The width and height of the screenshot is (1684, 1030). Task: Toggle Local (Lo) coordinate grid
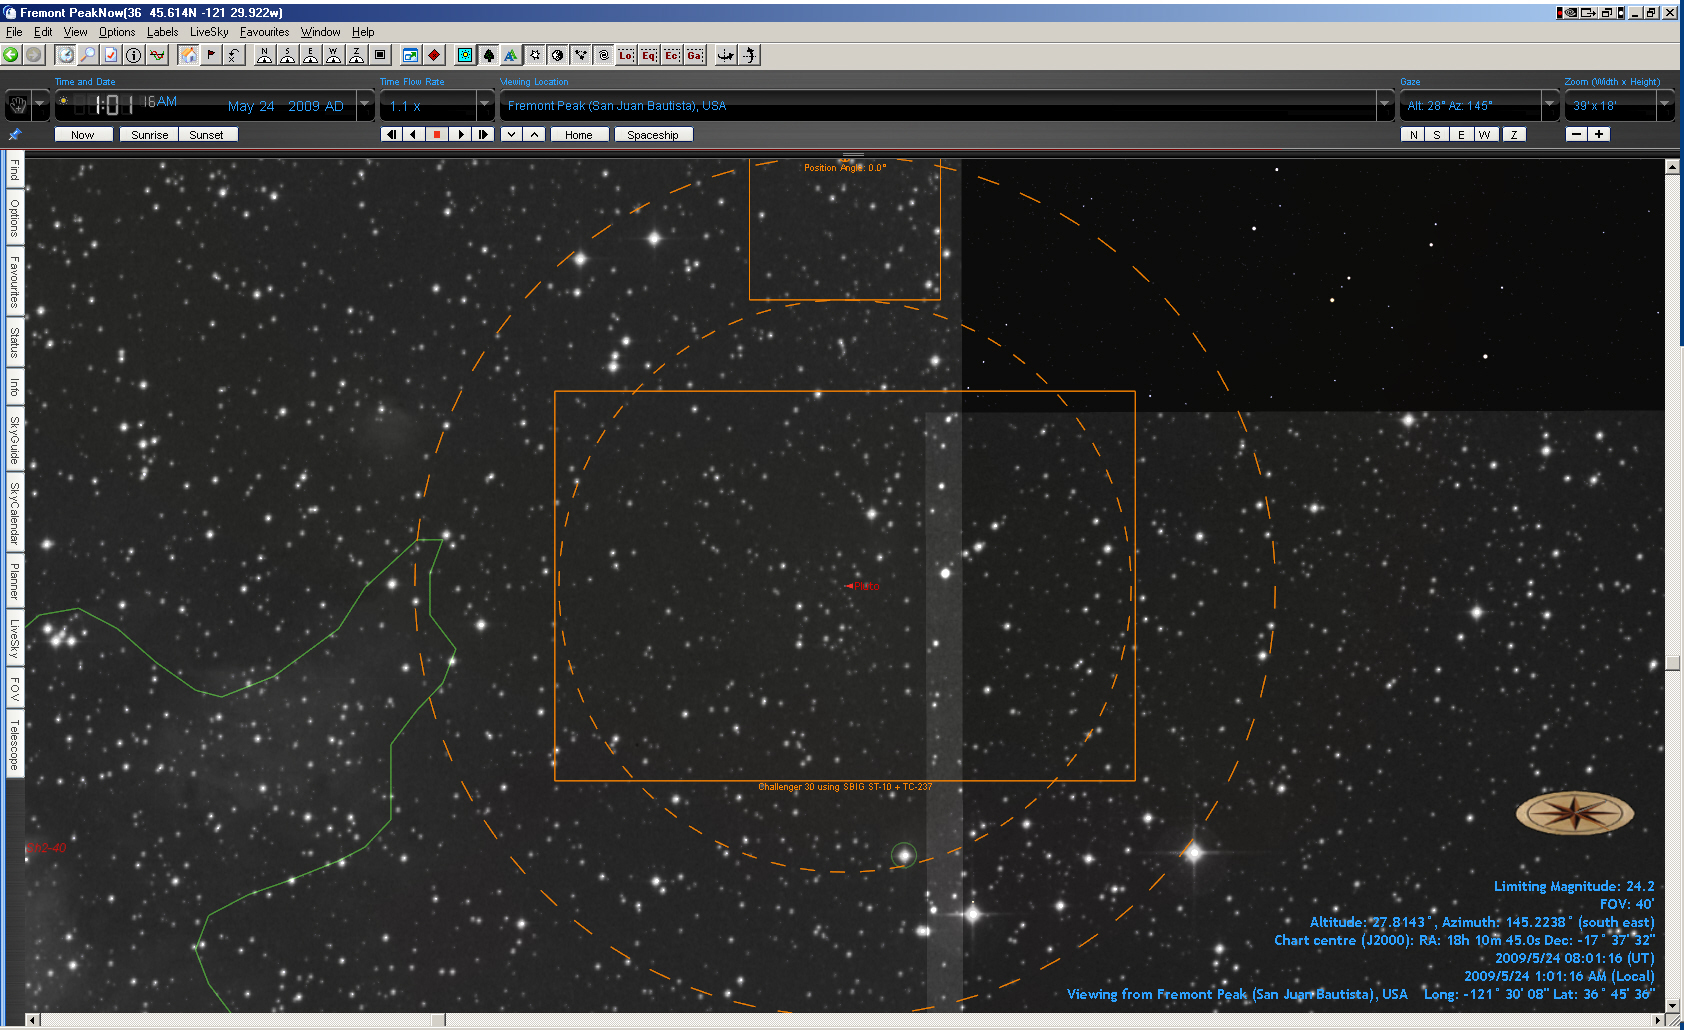point(626,55)
